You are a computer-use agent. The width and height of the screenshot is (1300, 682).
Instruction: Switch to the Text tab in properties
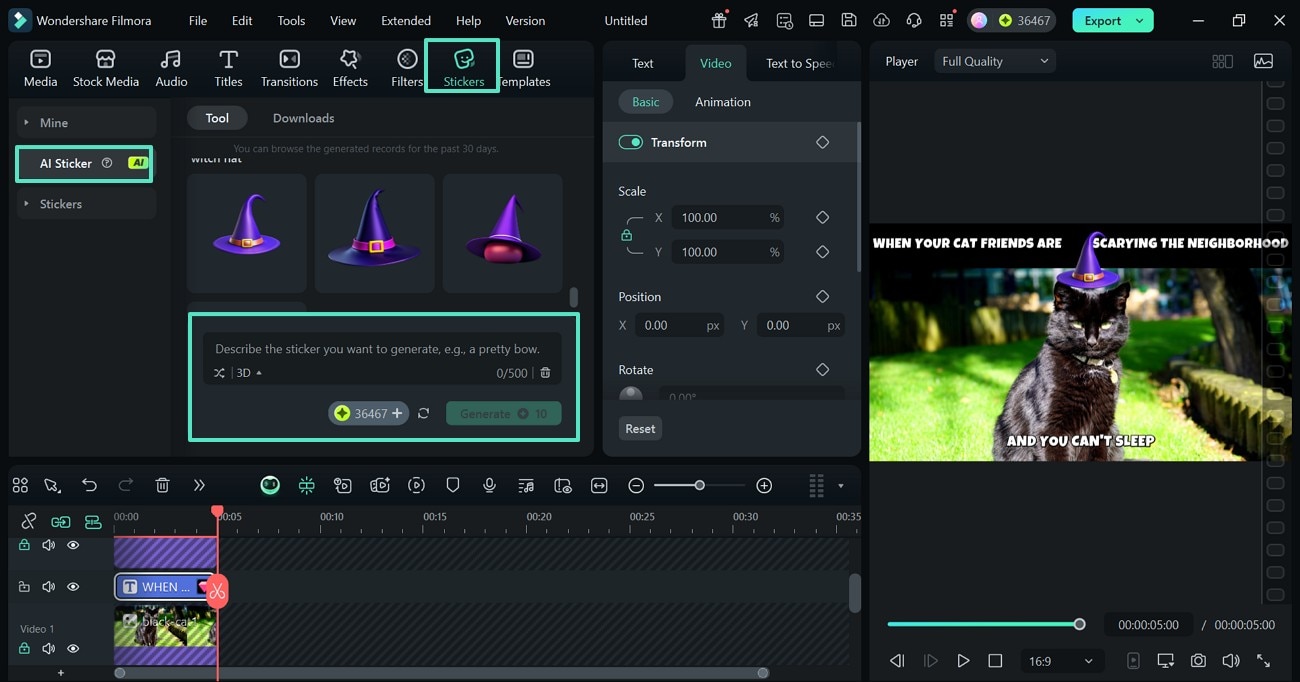pos(643,63)
